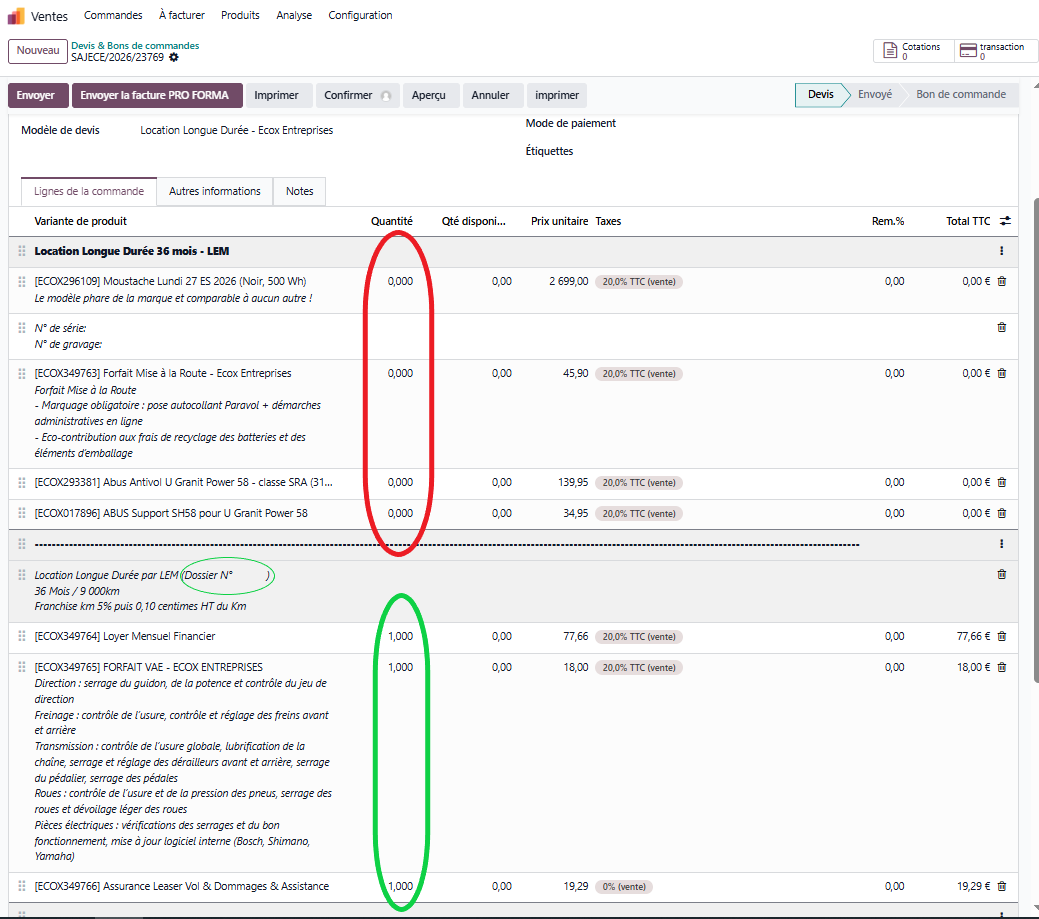Edit unit price 2 699,00

[x=569, y=282]
